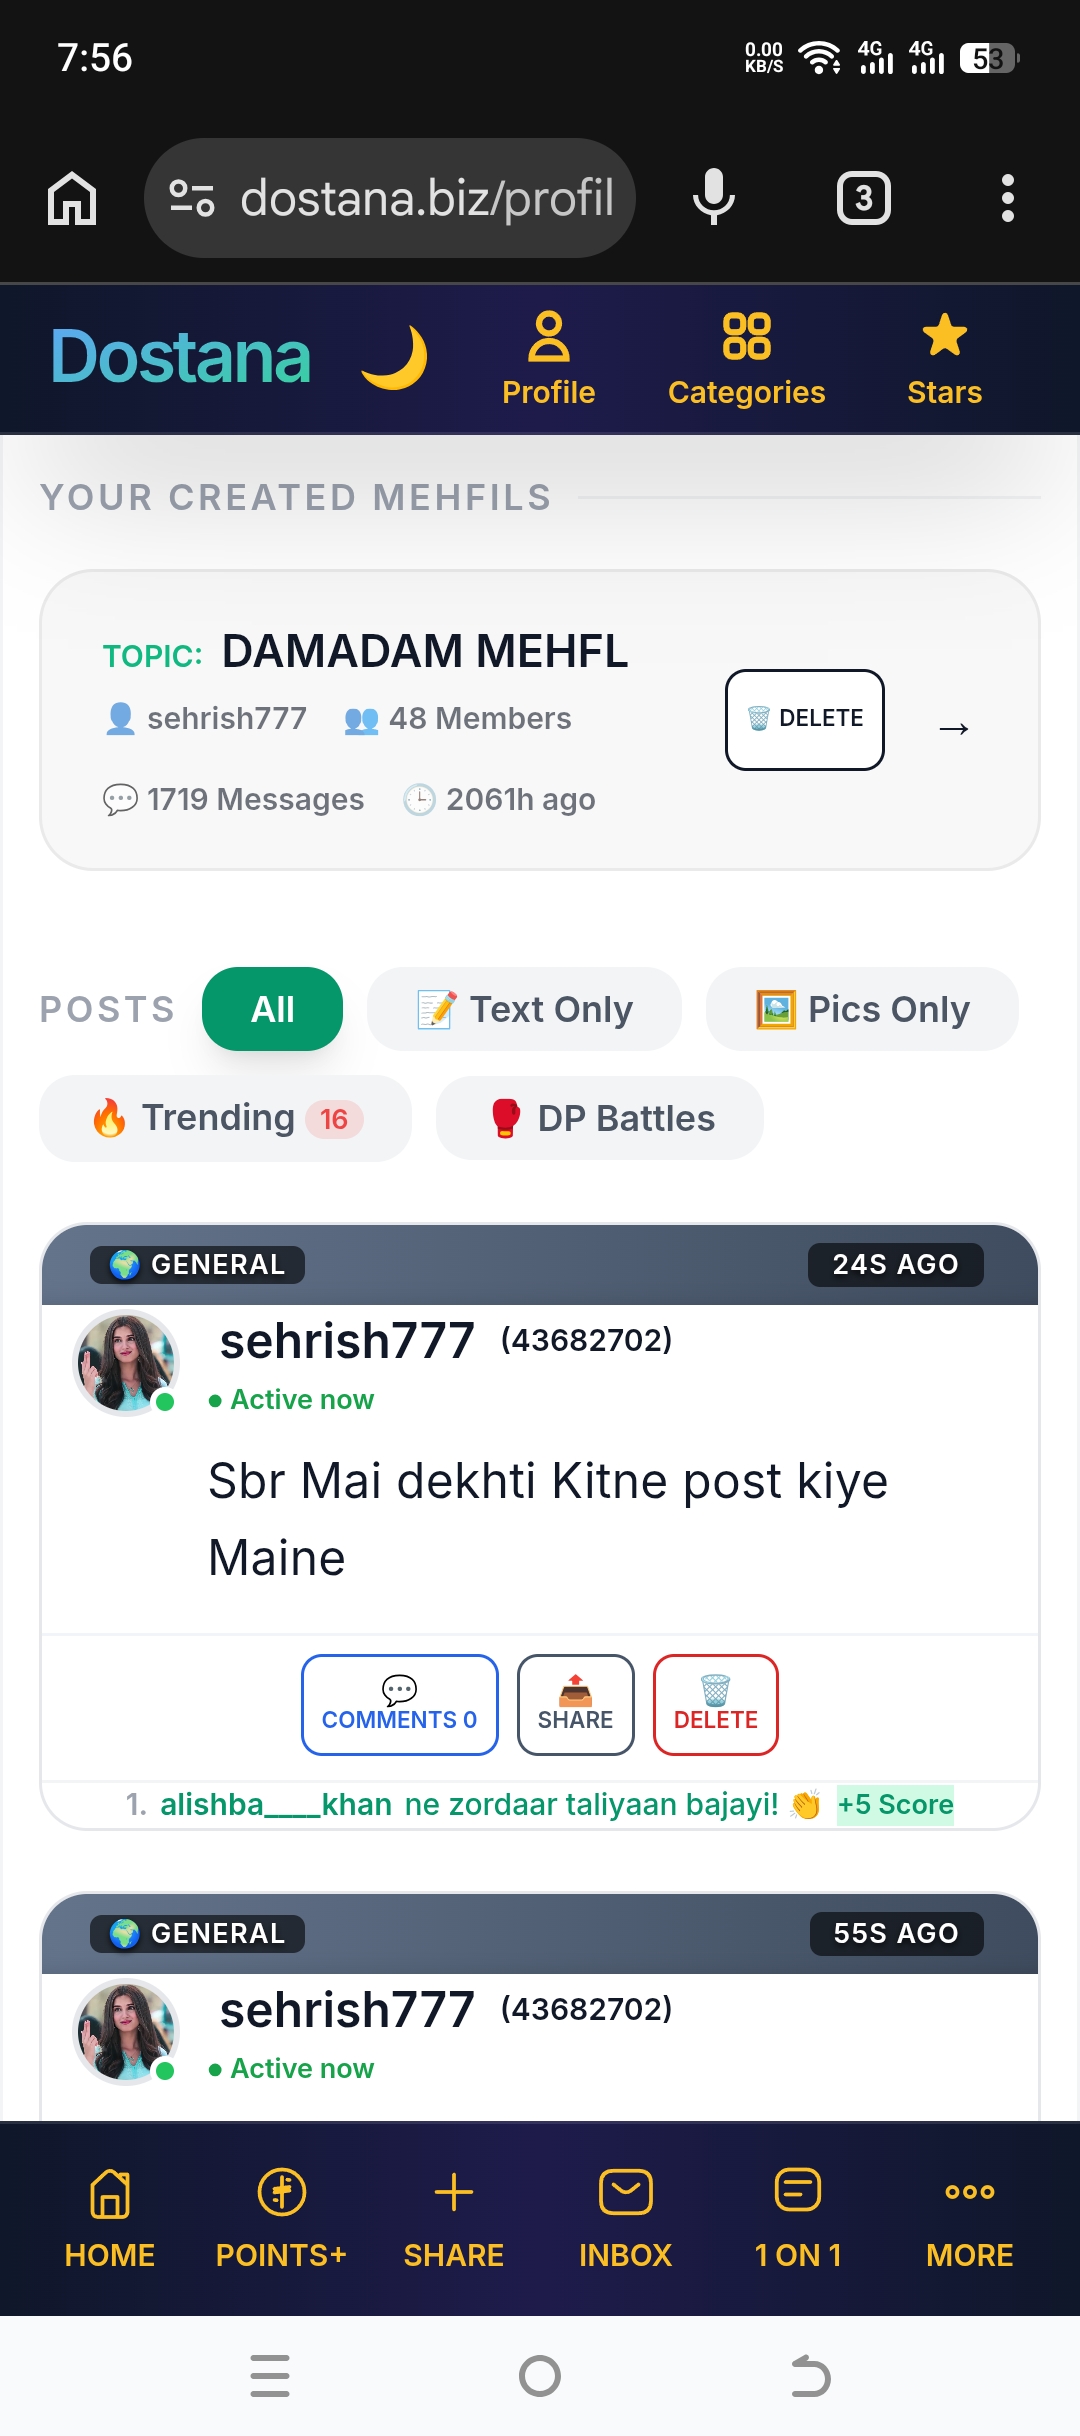Open the DP Battles filter

600,1118
